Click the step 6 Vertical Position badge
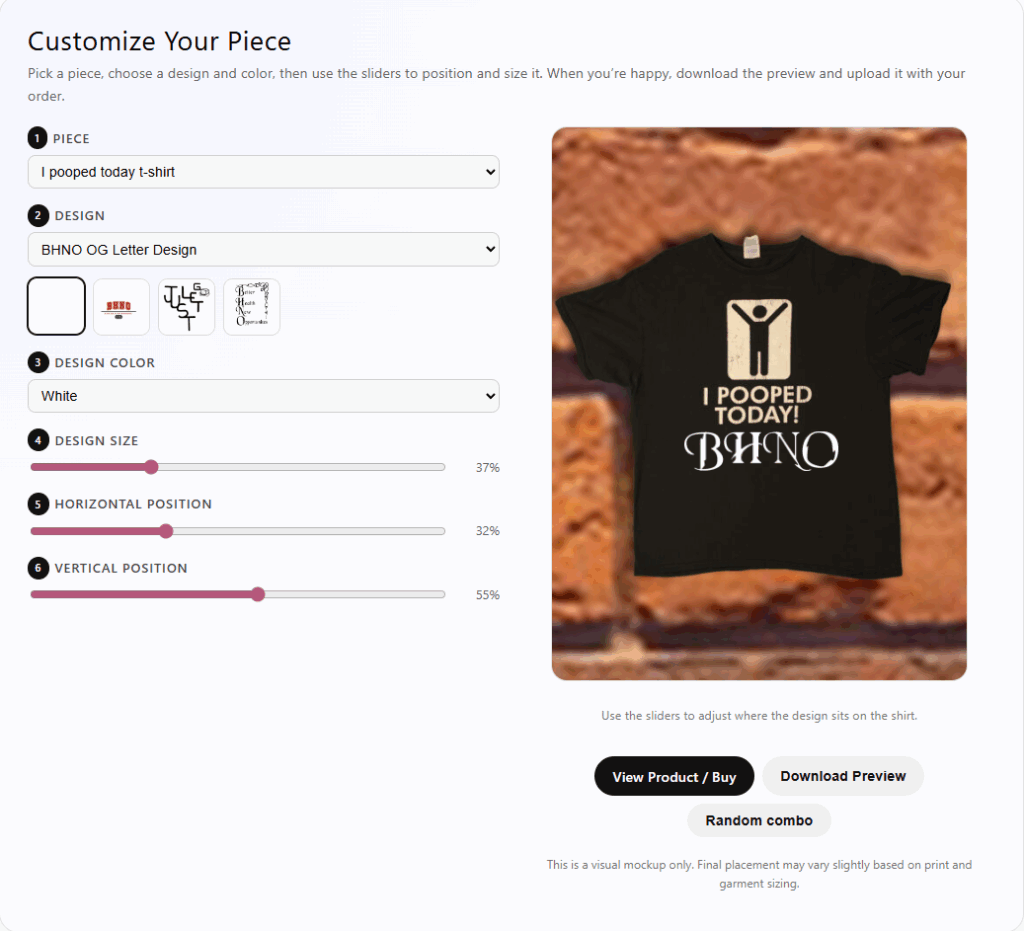The width and height of the screenshot is (1024, 931). 37,568
